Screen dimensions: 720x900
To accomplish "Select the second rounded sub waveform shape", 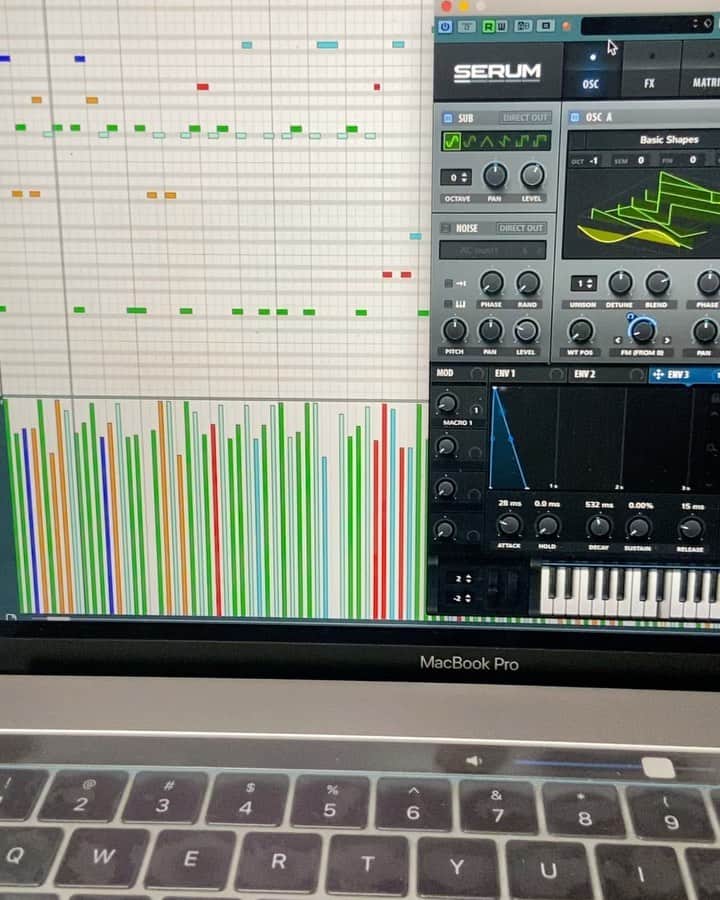I will pos(470,141).
